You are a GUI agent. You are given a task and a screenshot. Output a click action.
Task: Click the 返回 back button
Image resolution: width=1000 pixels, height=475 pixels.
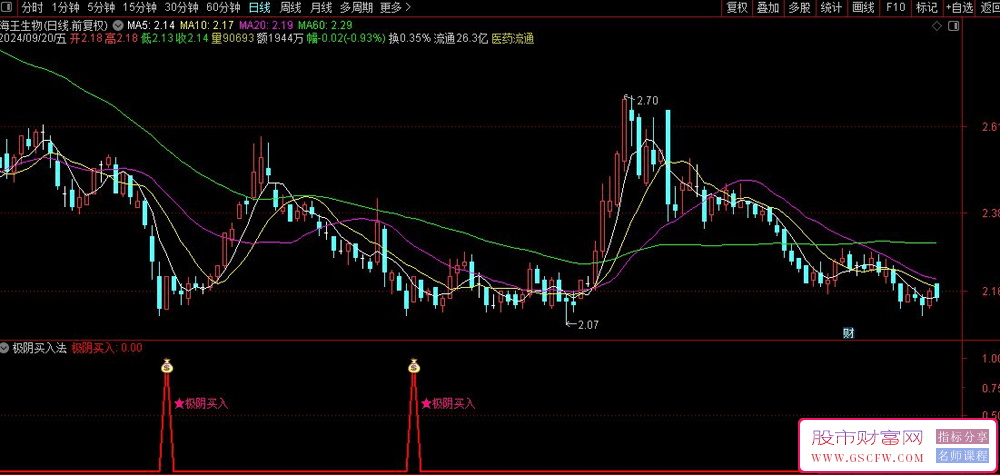pos(989,8)
